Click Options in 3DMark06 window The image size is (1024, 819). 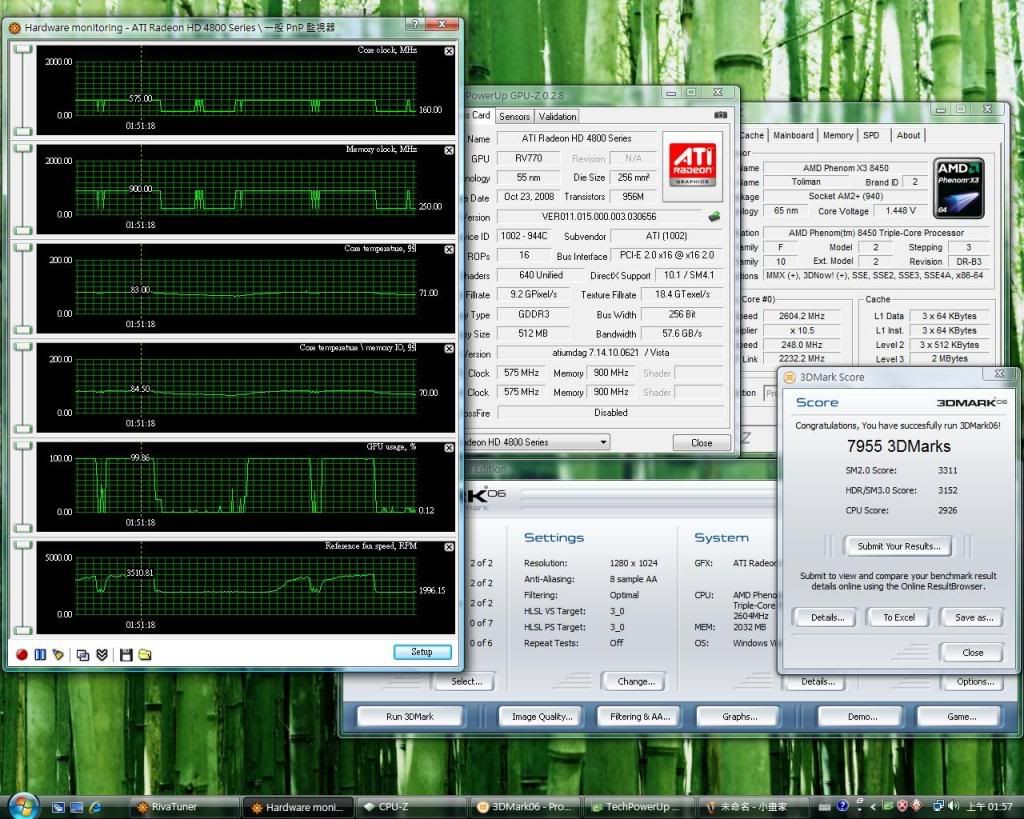[x=975, y=681]
